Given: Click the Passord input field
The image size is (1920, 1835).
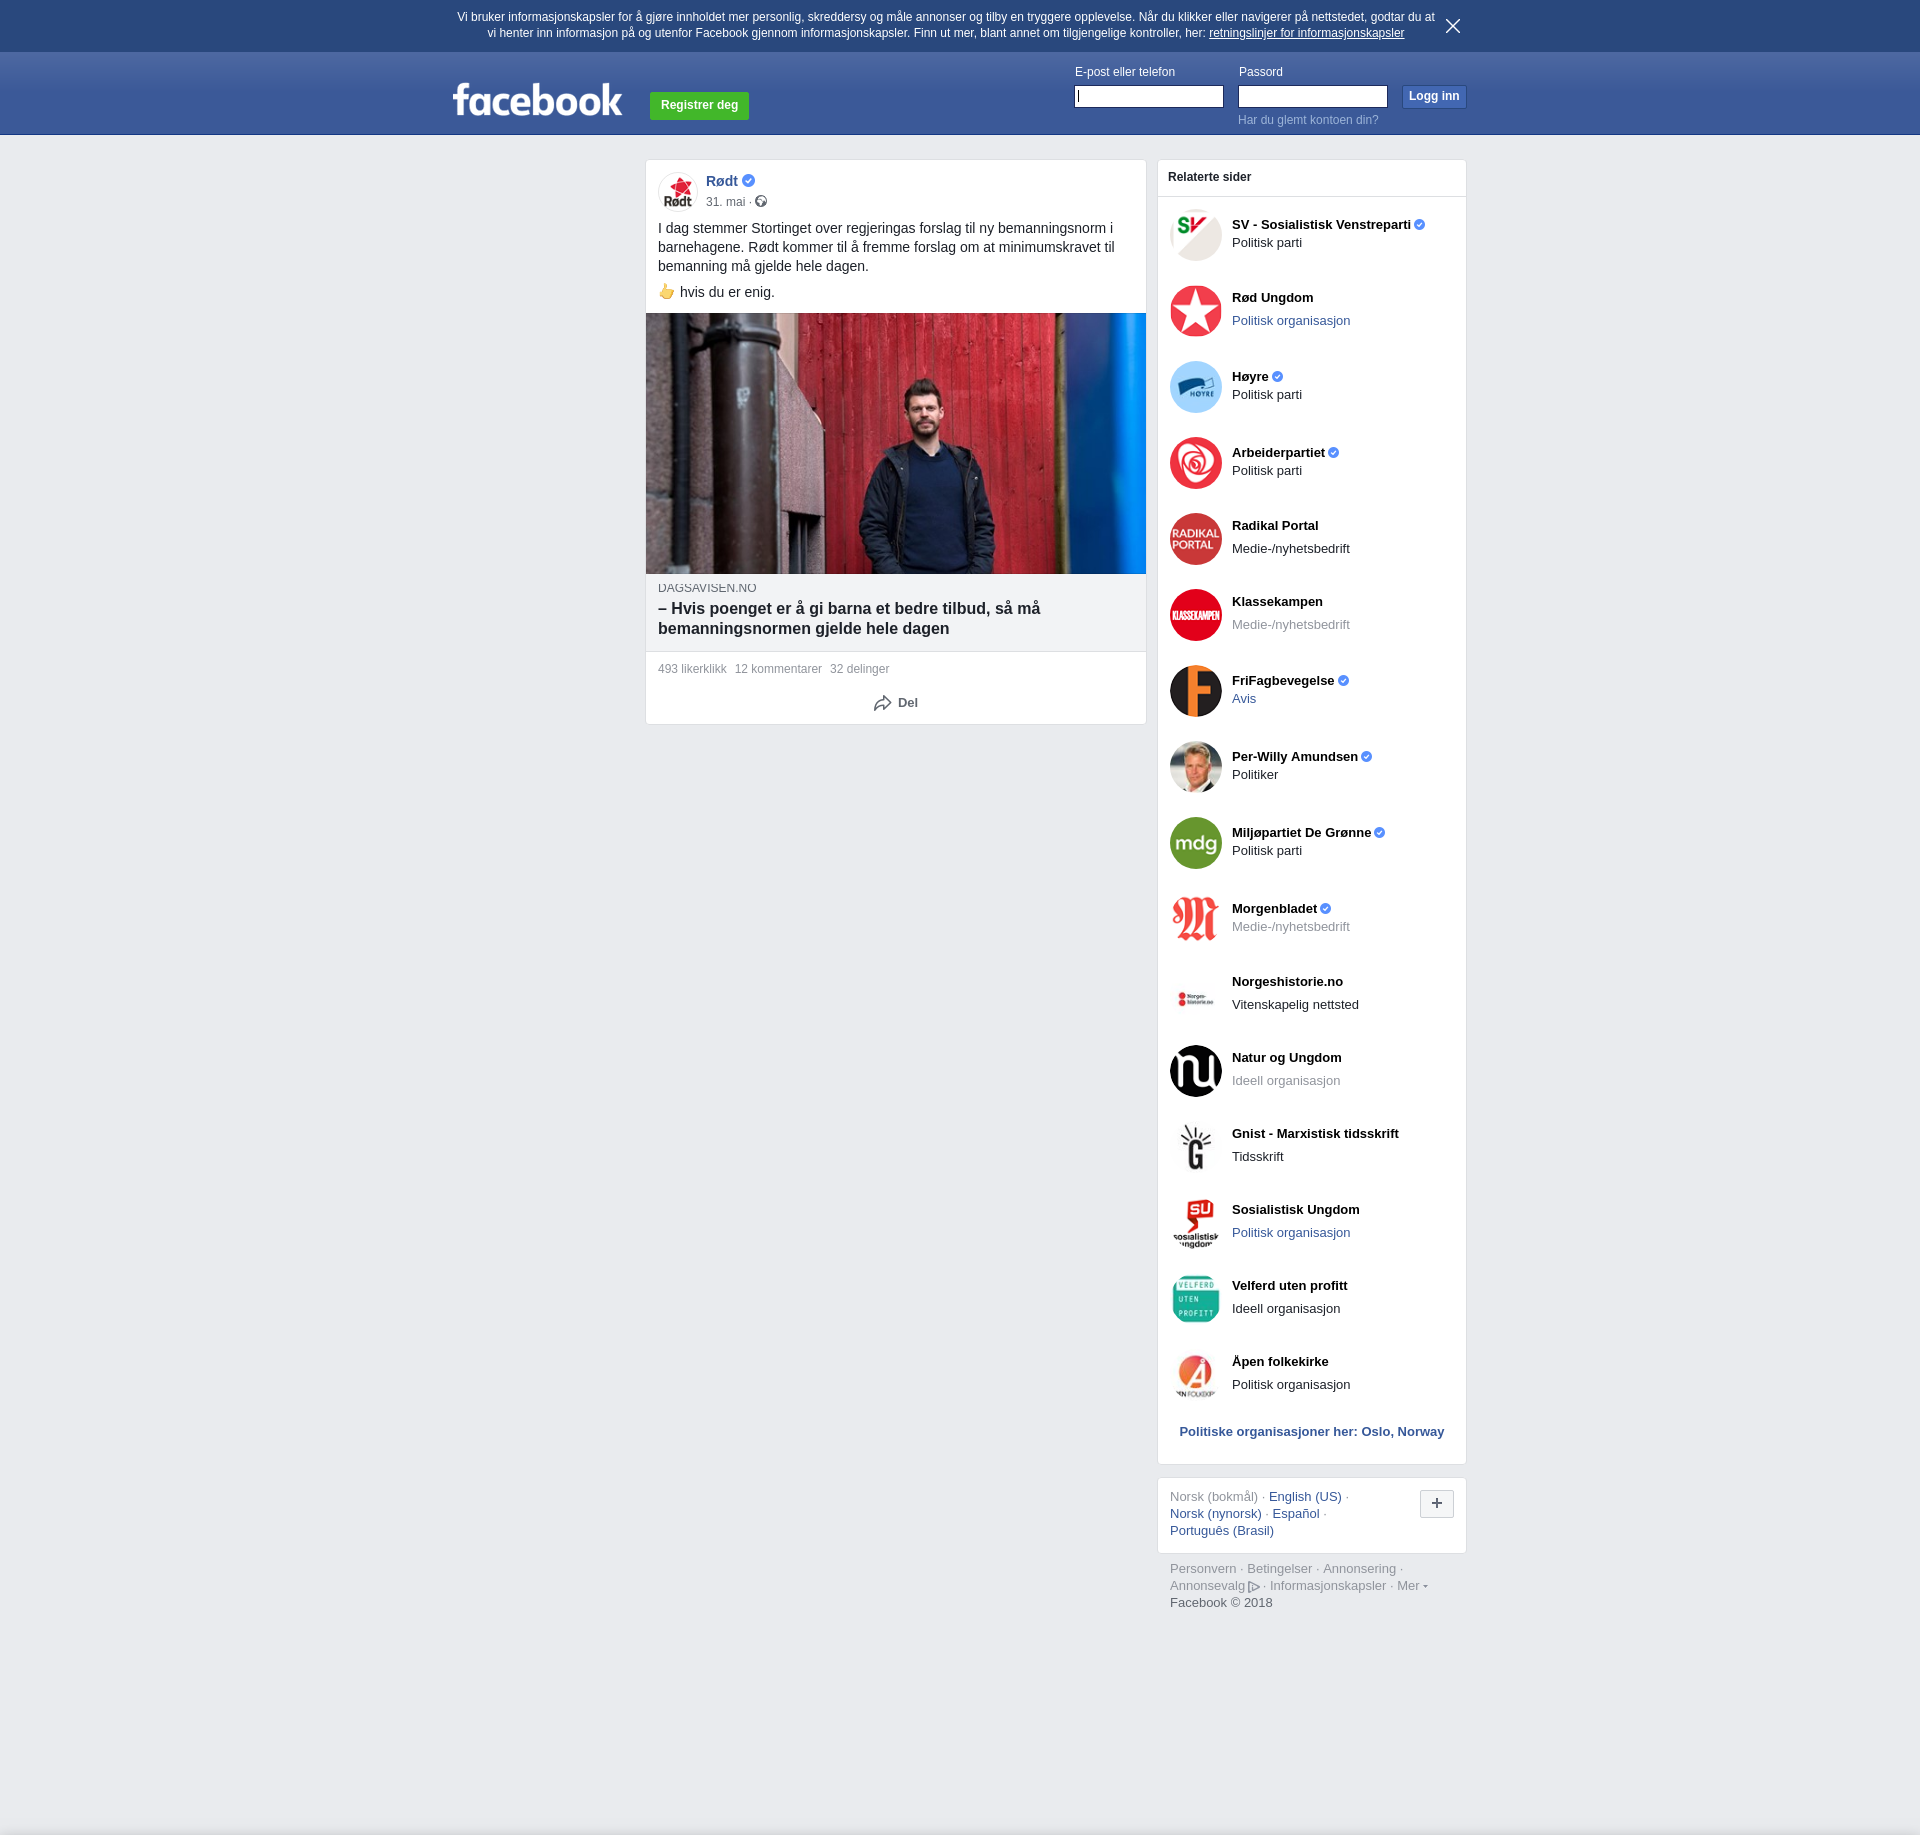Looking at the screenshot, I should 1312,97.
